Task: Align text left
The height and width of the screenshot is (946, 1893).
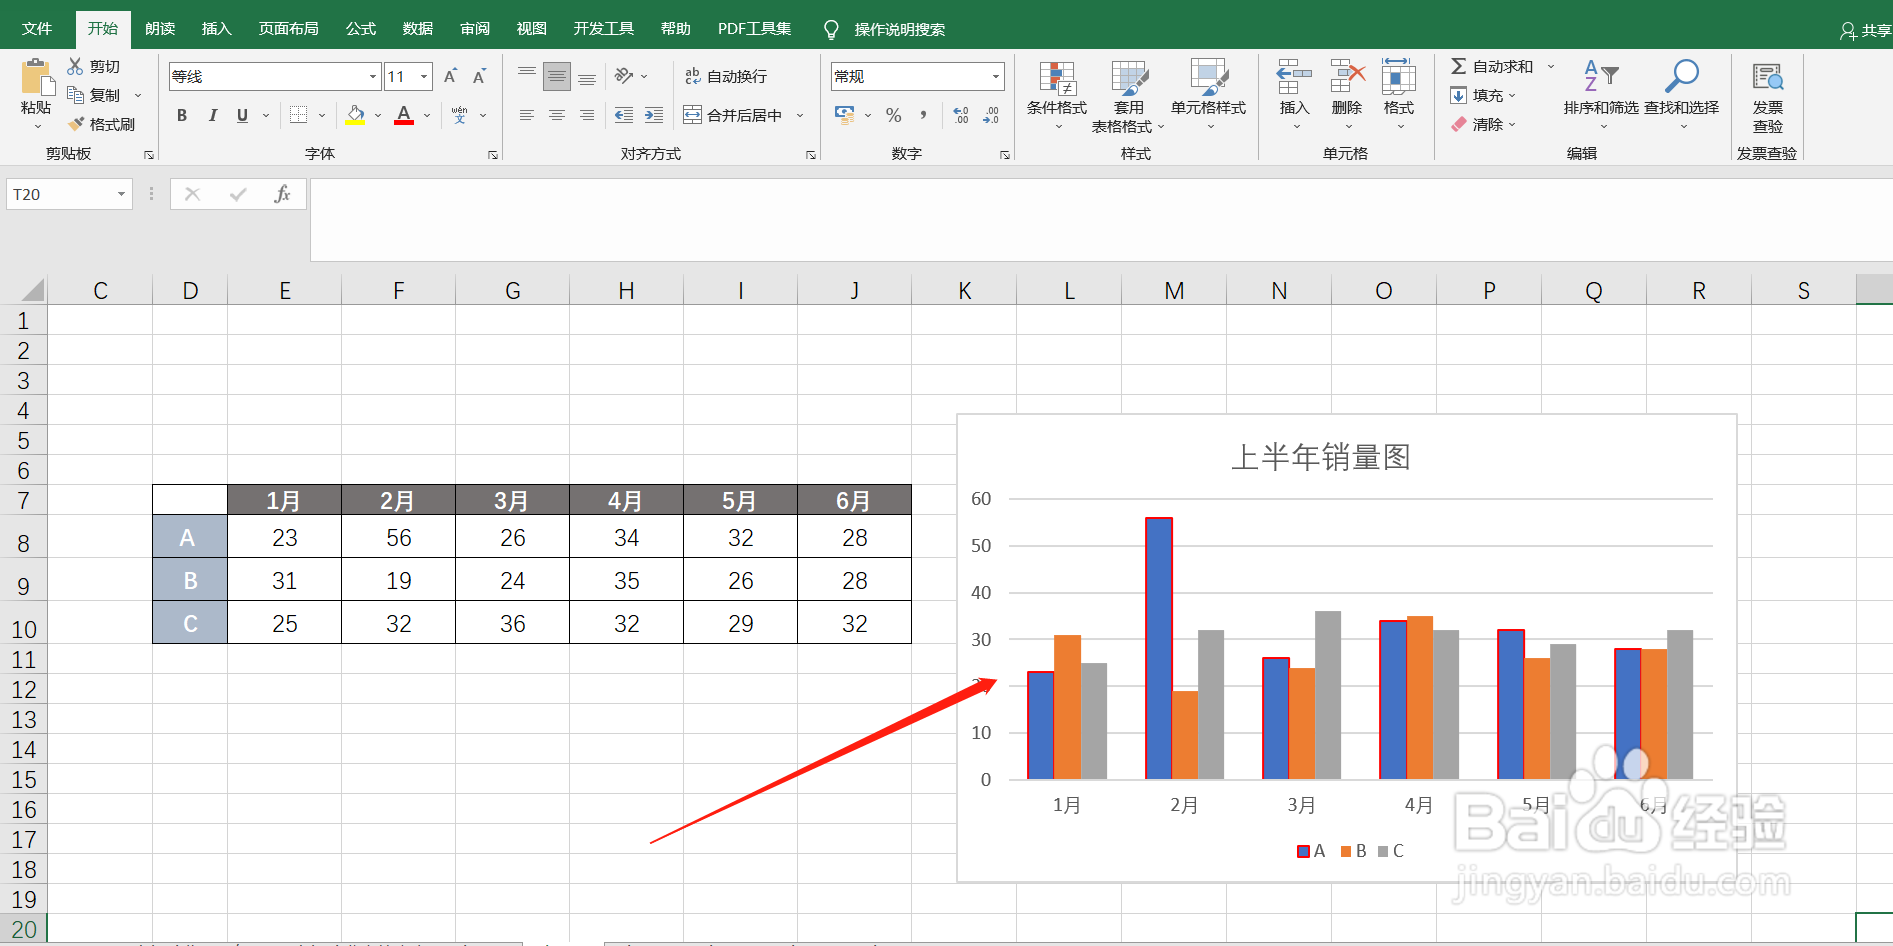Action: 527,116
